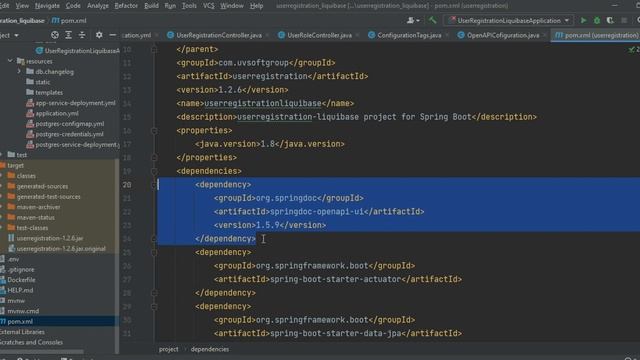Collapse the resources folder

coord(10,61)
